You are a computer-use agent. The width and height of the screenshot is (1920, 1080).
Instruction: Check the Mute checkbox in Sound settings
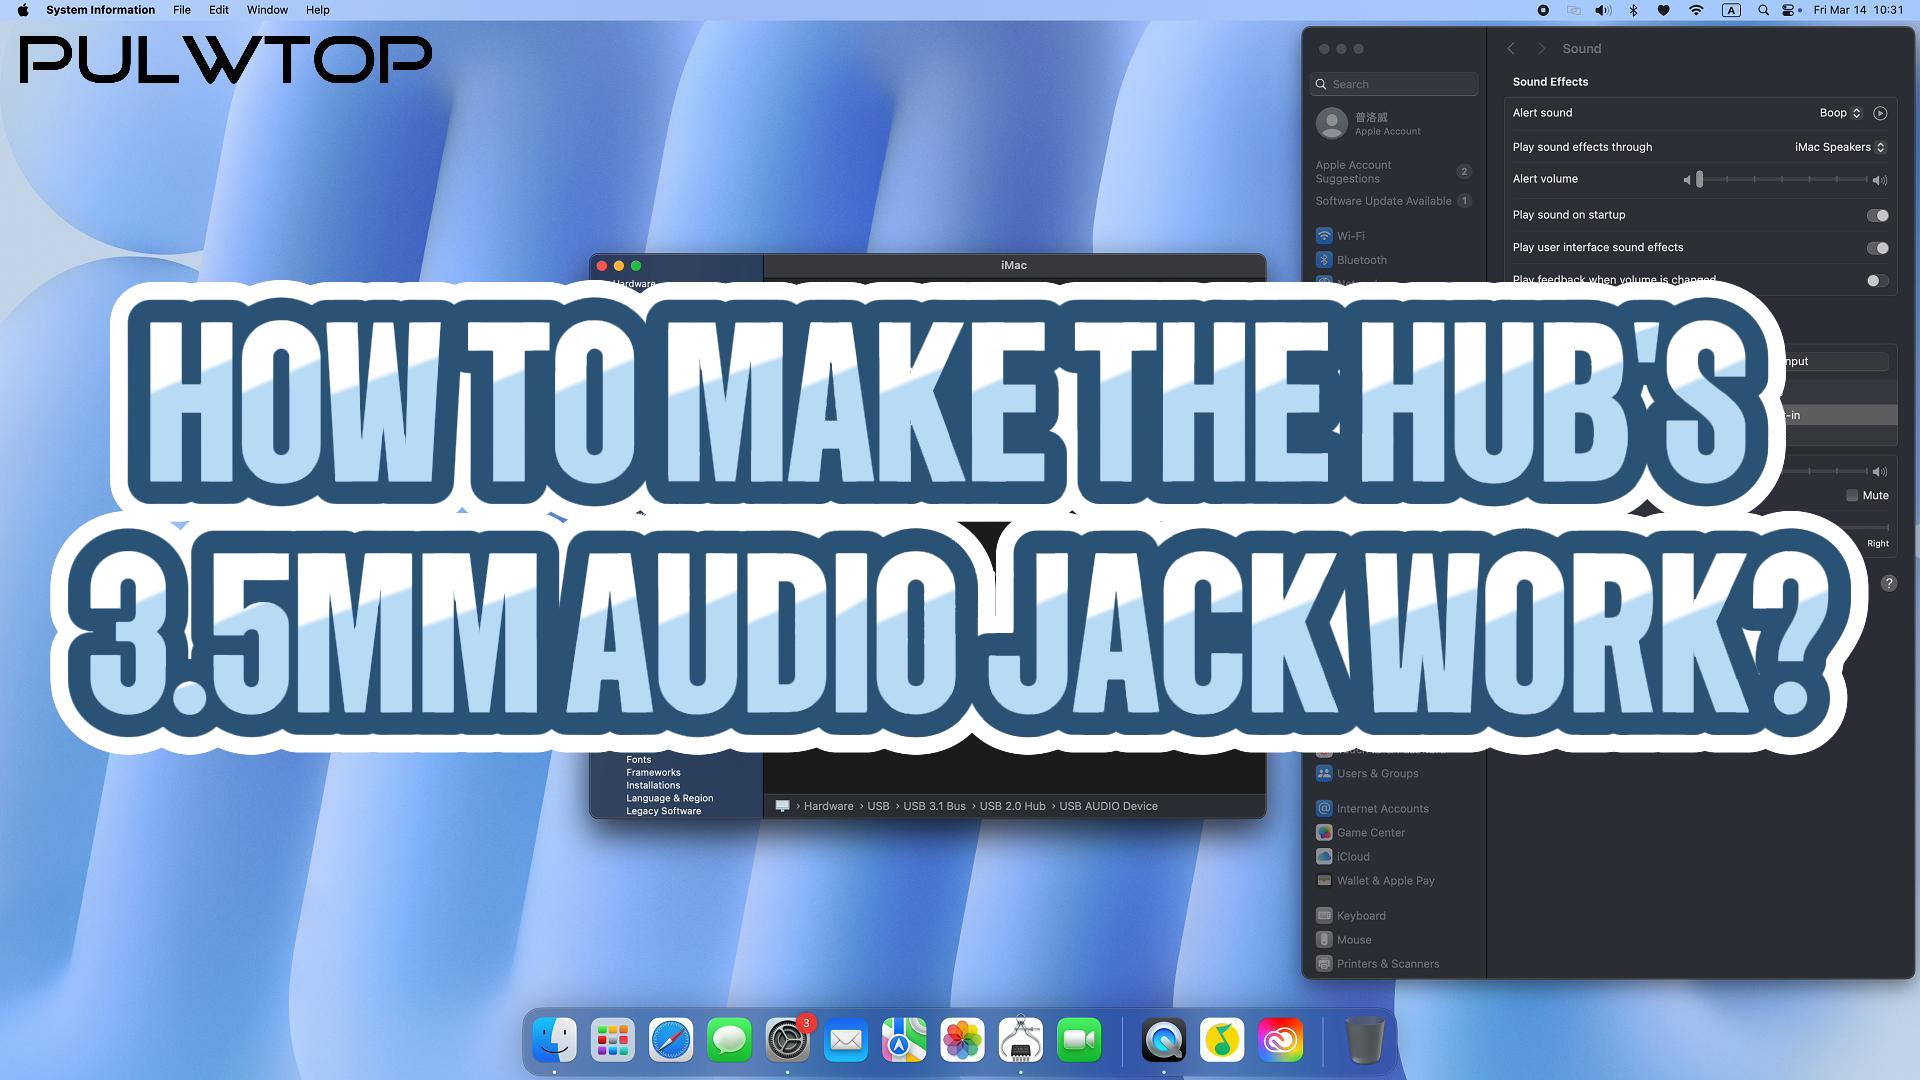1852,495
